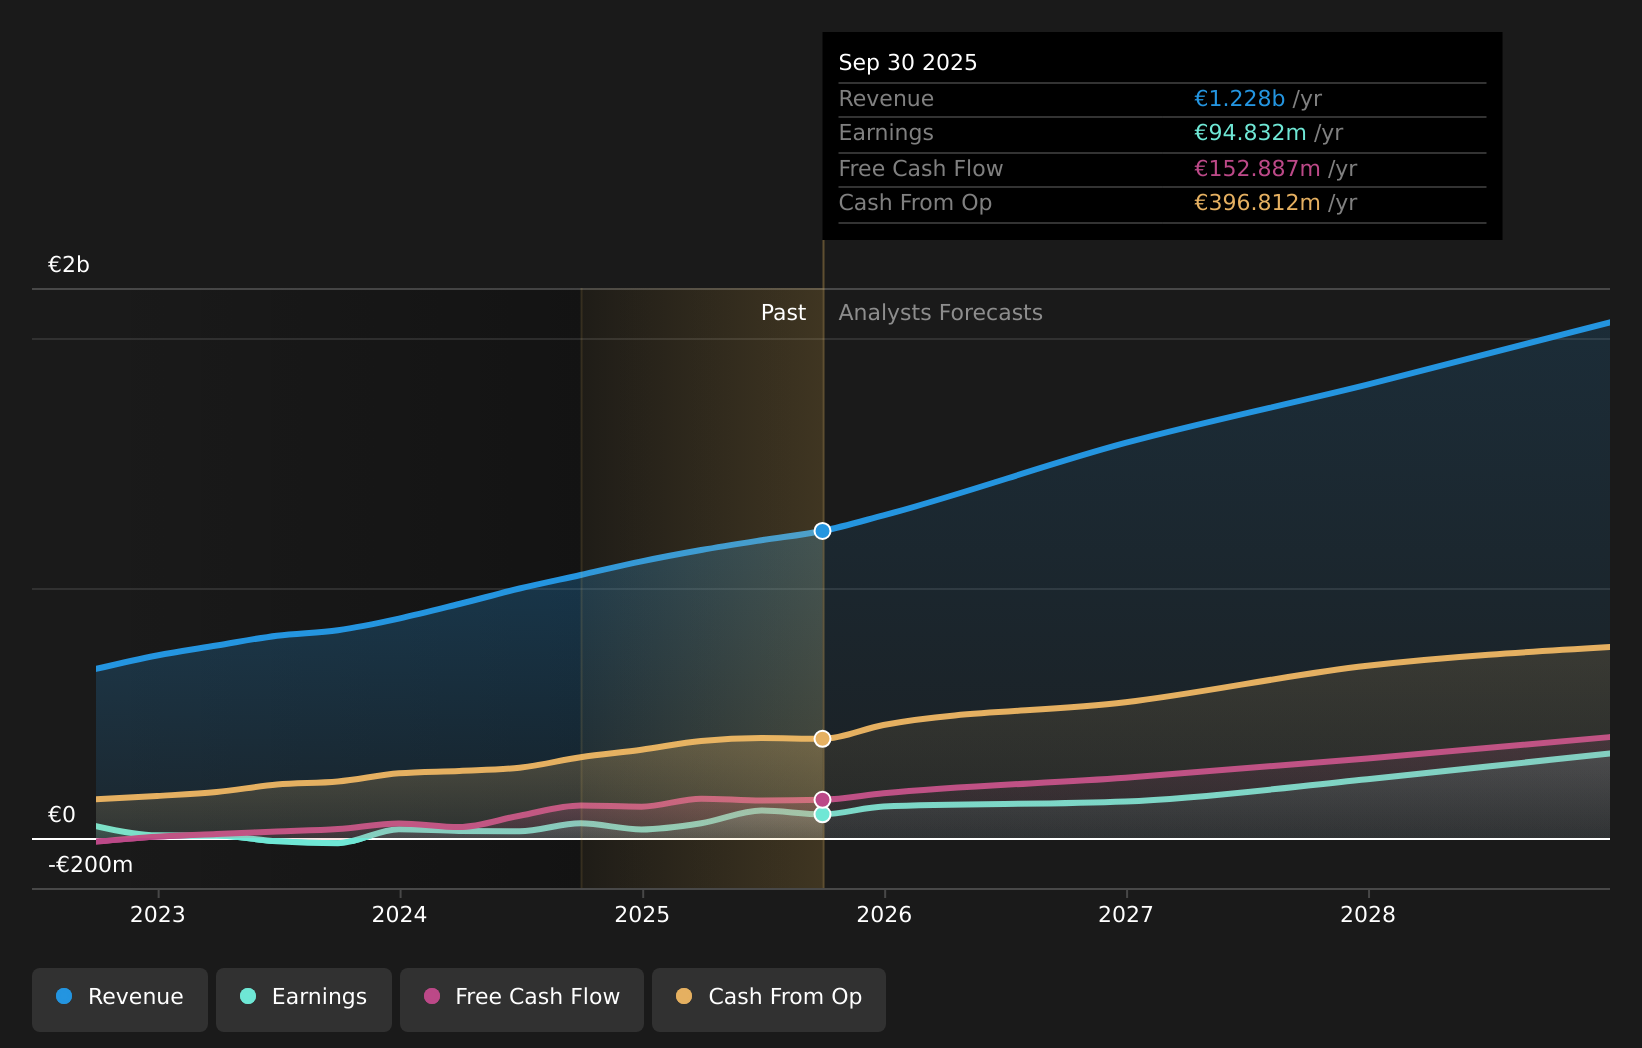1642x1048 pixels.
Task: Toggle the Earnings series visibility
Action: click(x=303, y=997)
